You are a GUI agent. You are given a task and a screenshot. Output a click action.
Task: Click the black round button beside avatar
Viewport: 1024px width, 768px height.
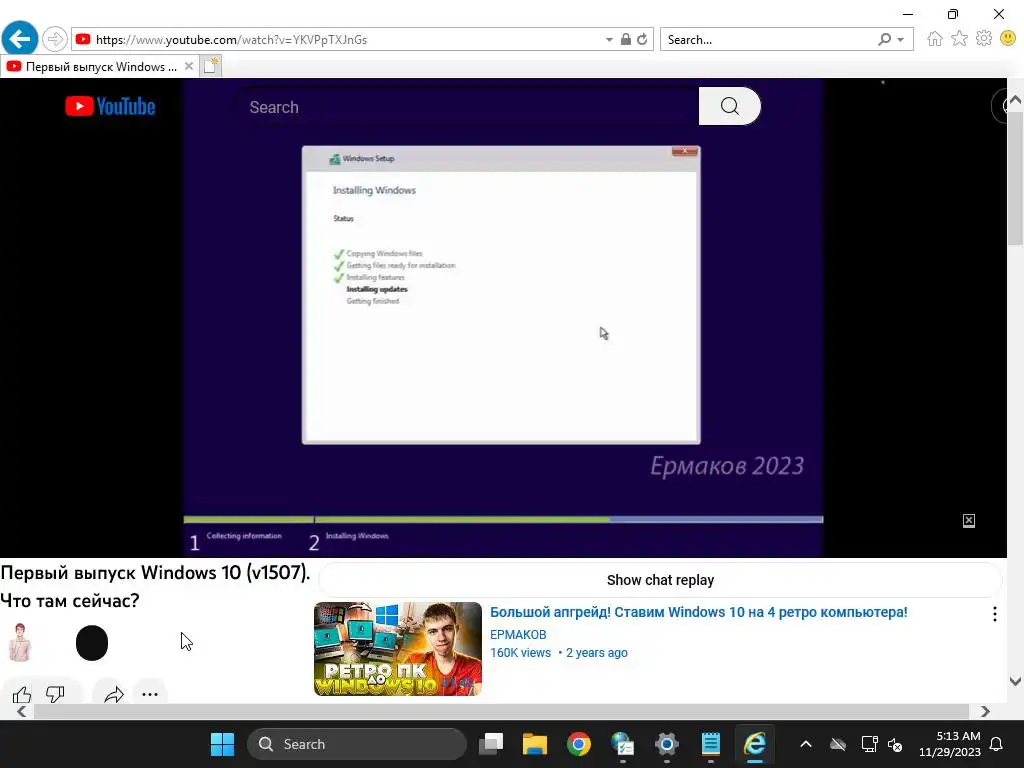tap(92, 643)
